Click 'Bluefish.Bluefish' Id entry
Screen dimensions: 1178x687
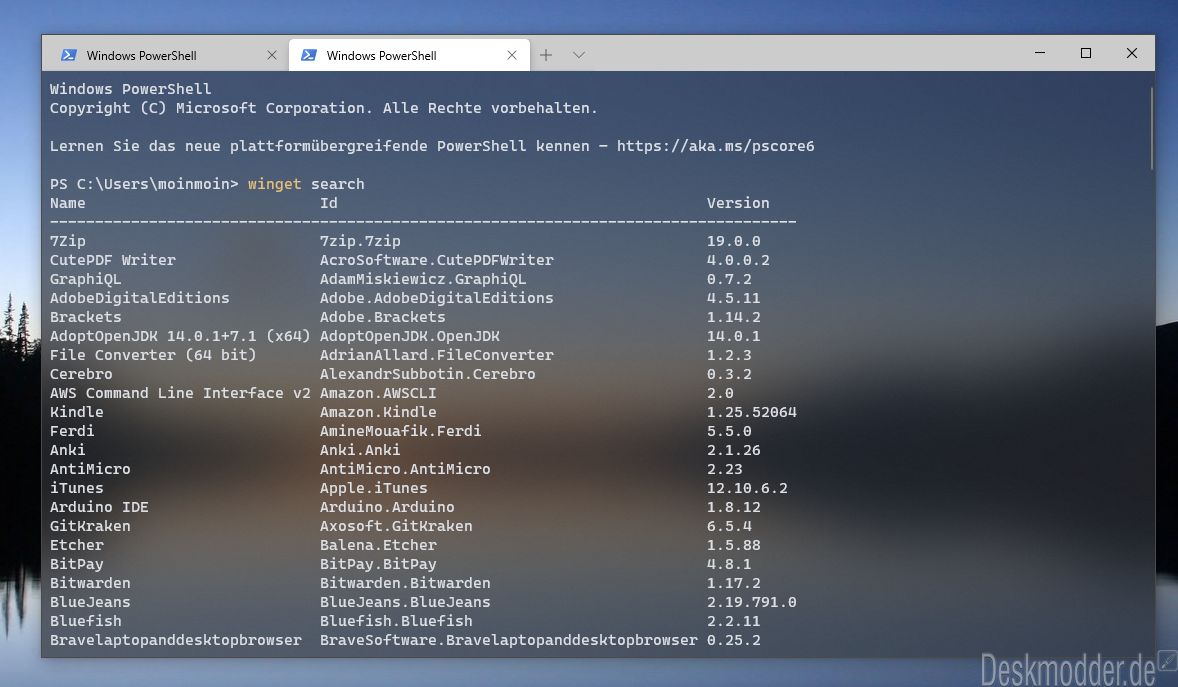(396, 622)
